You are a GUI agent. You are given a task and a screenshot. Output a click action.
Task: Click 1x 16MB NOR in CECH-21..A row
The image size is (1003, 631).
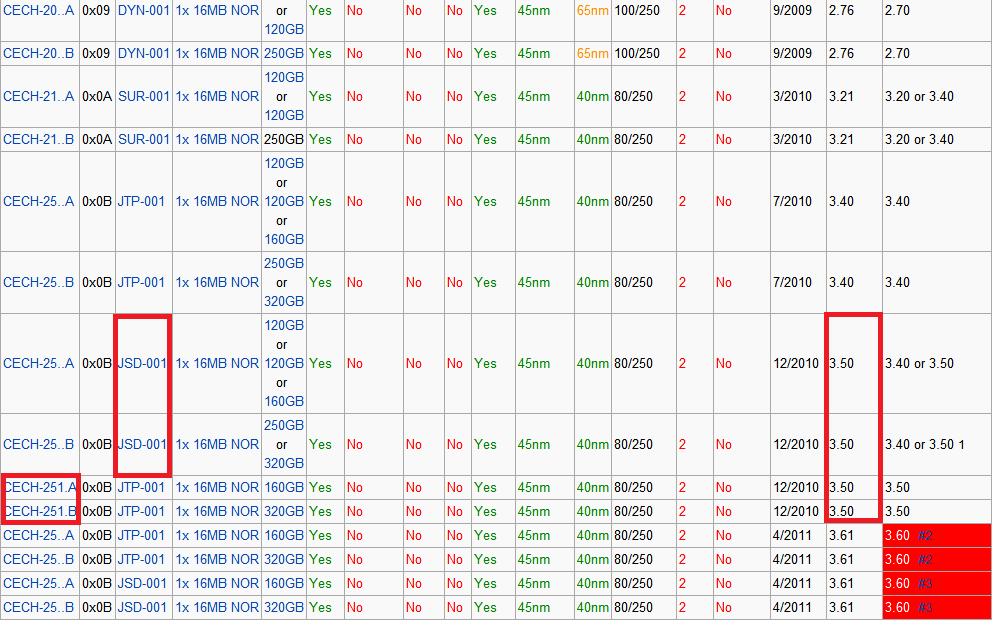[x=217, y=97]
